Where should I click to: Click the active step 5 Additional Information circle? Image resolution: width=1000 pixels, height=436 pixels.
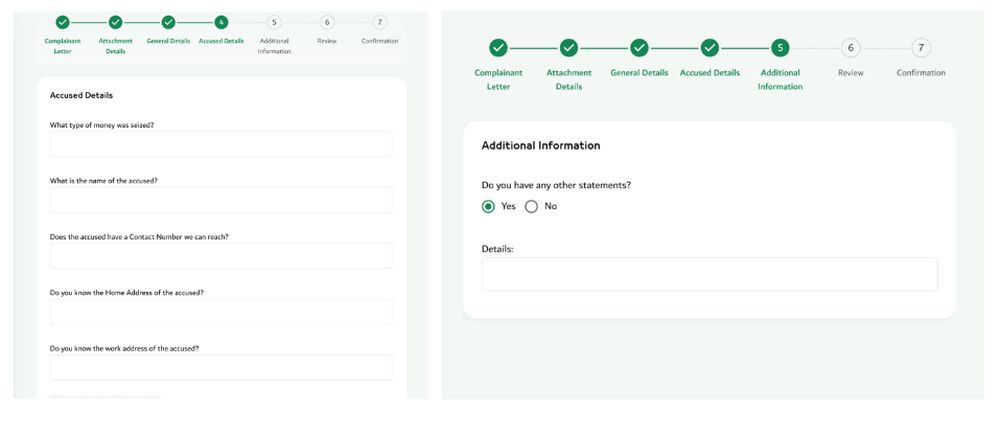[780, 48]
